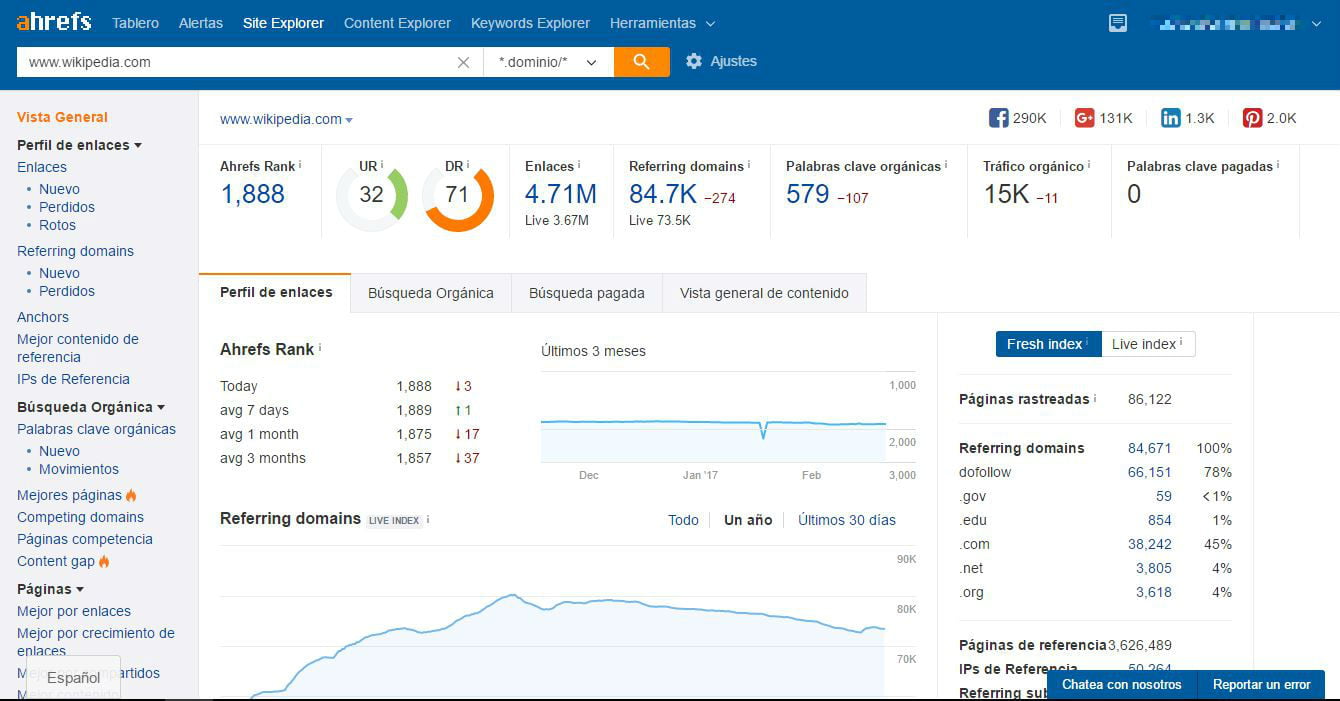This screenshot has height=701, width=1340.
Task: Open the *.dominio/* mode dropdown
Action: [x=548, y=62]
